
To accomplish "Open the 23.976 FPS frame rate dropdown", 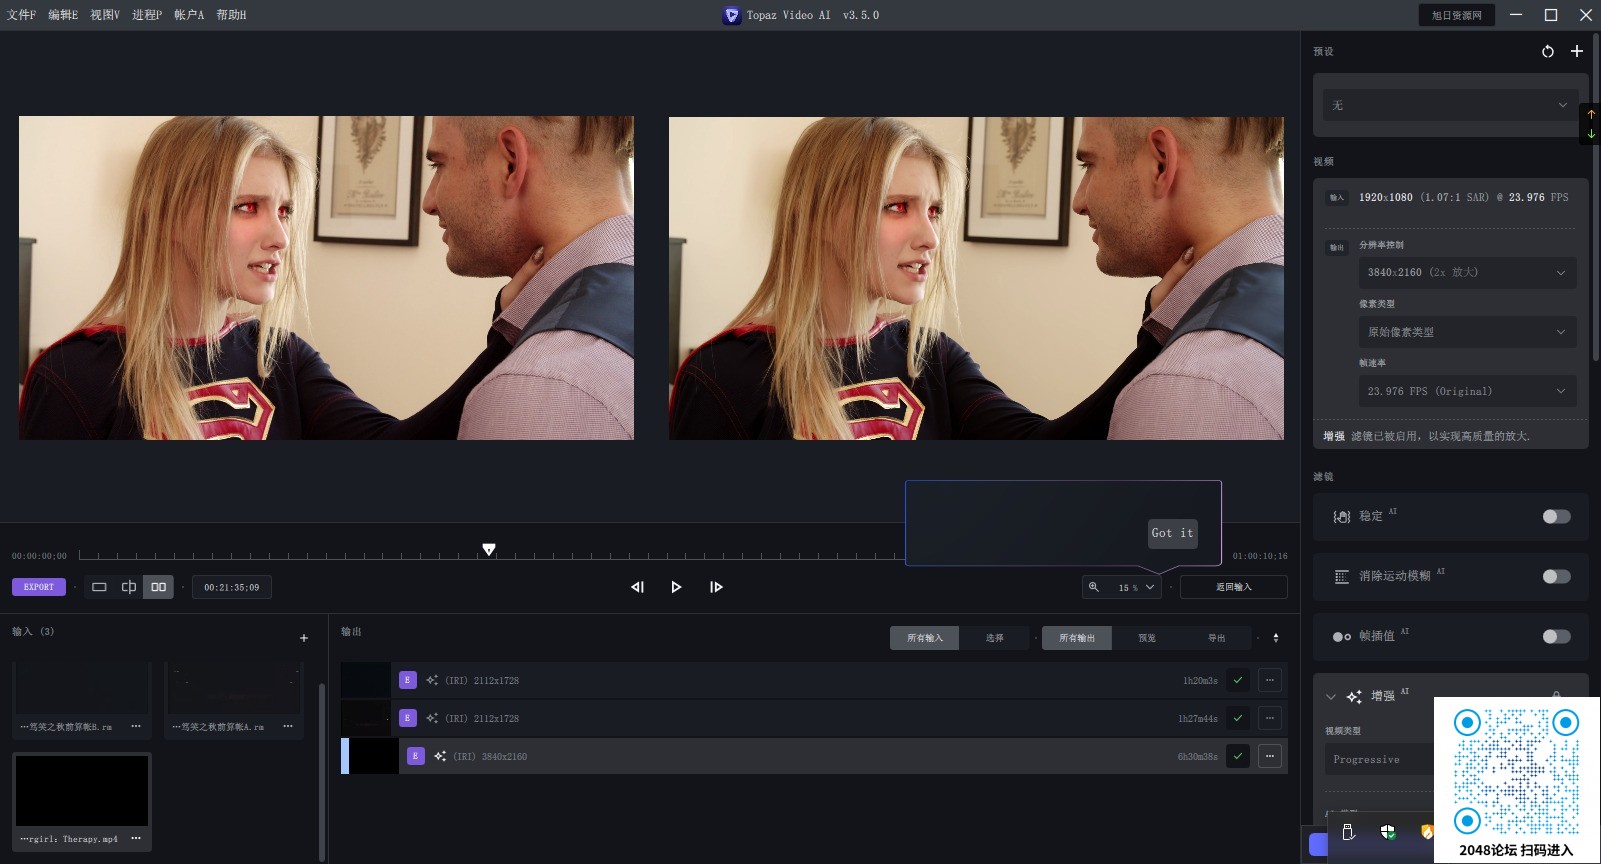I will pos(1467,391).
